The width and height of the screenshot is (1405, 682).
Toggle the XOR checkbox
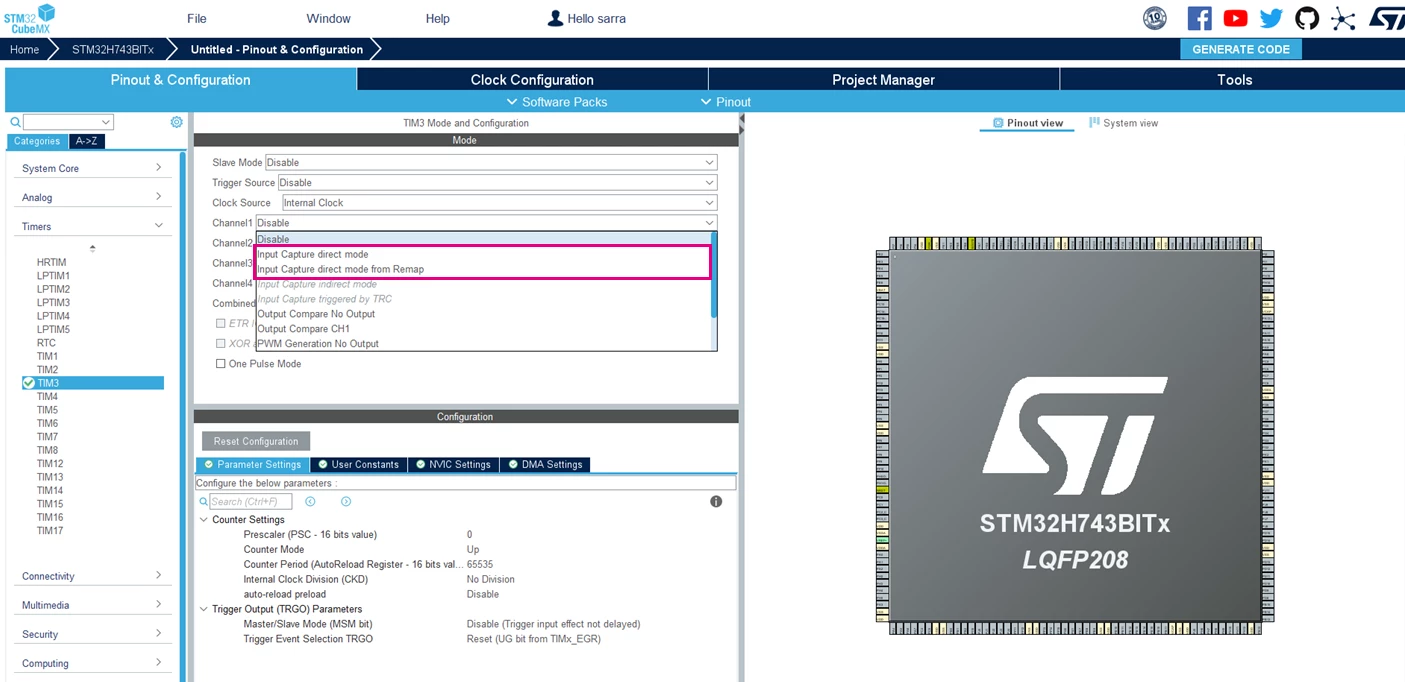(x=221, y=344)
